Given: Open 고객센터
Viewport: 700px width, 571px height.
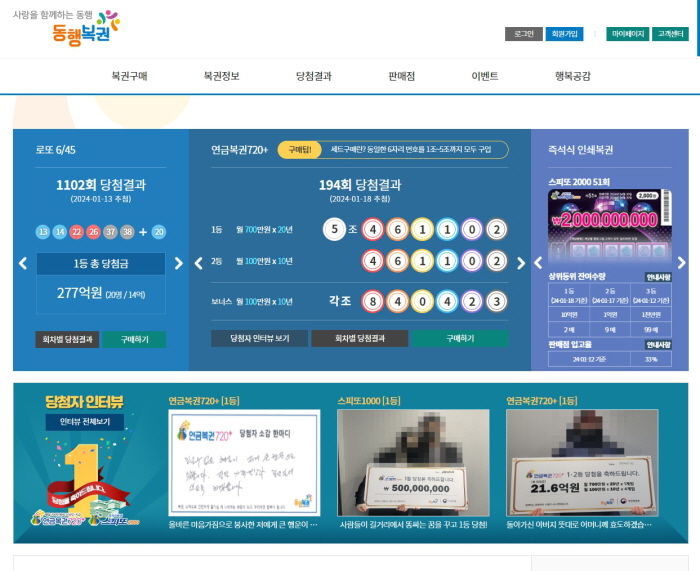Looking at the screenshot, I should 671,34.
